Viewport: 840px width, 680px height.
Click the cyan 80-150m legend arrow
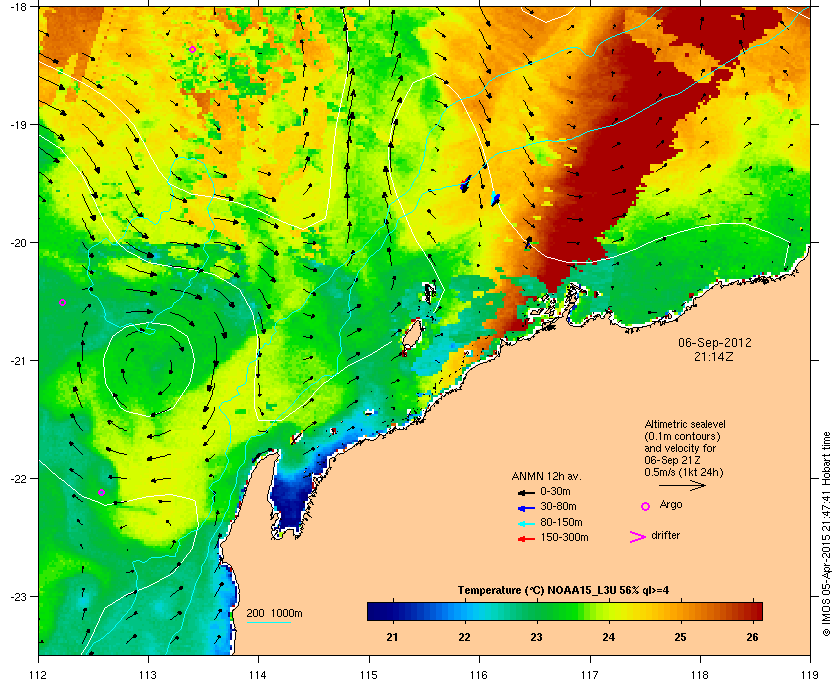point(526,523)
